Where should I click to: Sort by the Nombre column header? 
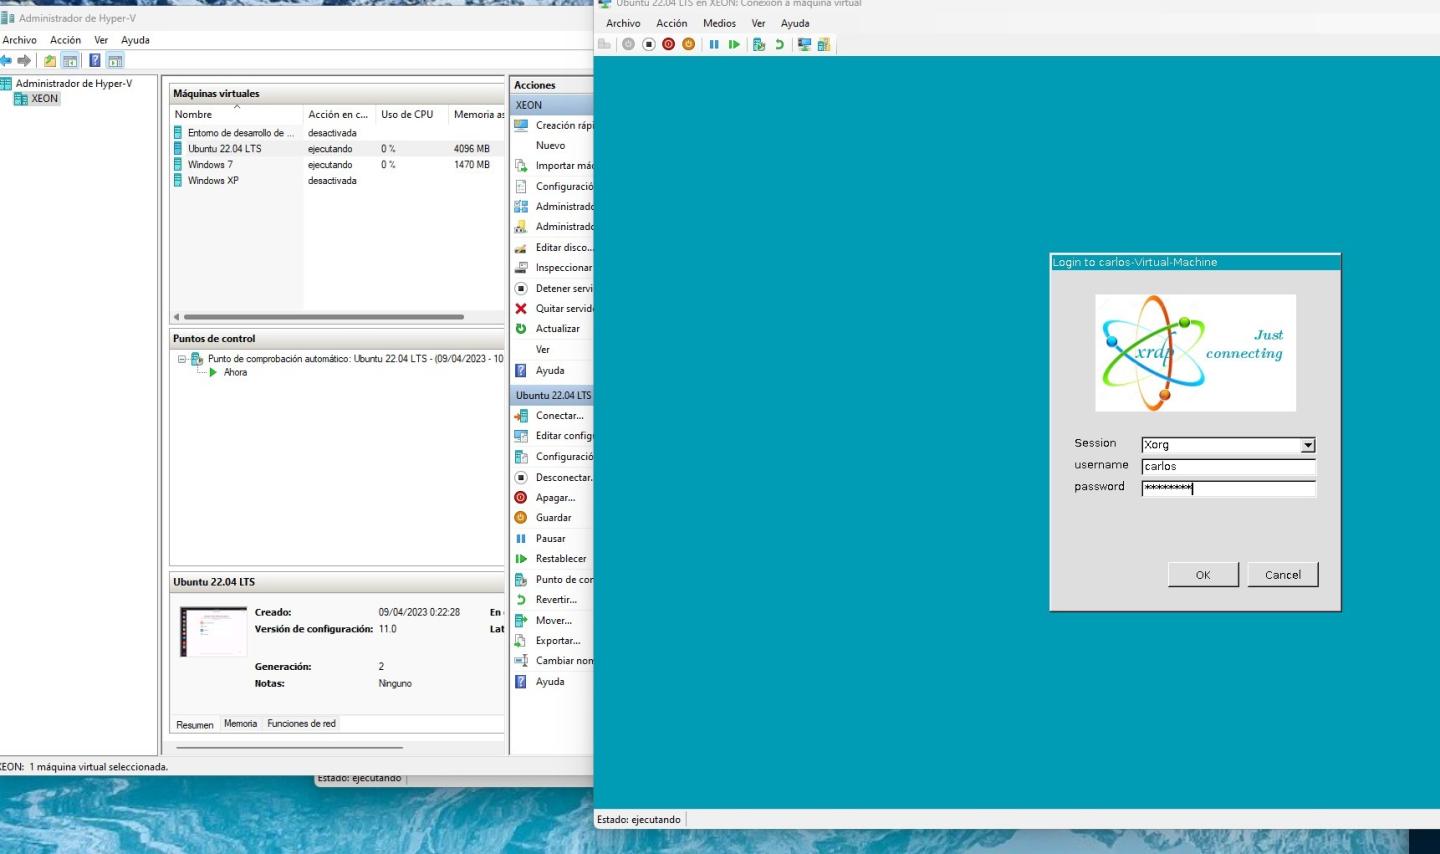194,114
